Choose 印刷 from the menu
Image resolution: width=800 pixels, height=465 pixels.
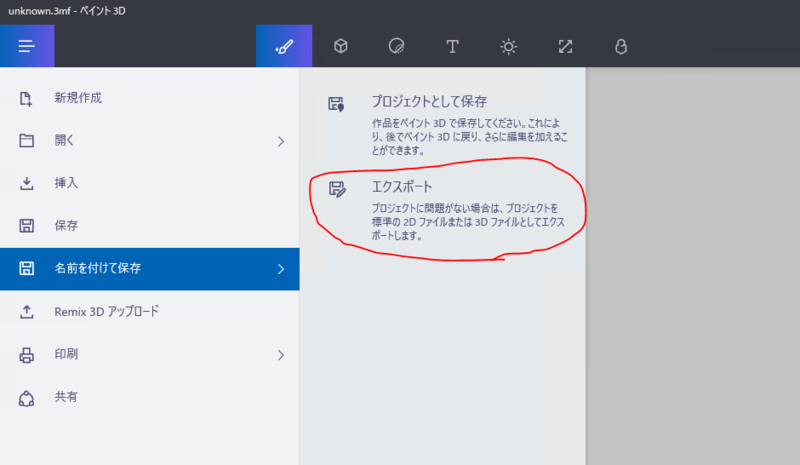click(x=149, y=354)
